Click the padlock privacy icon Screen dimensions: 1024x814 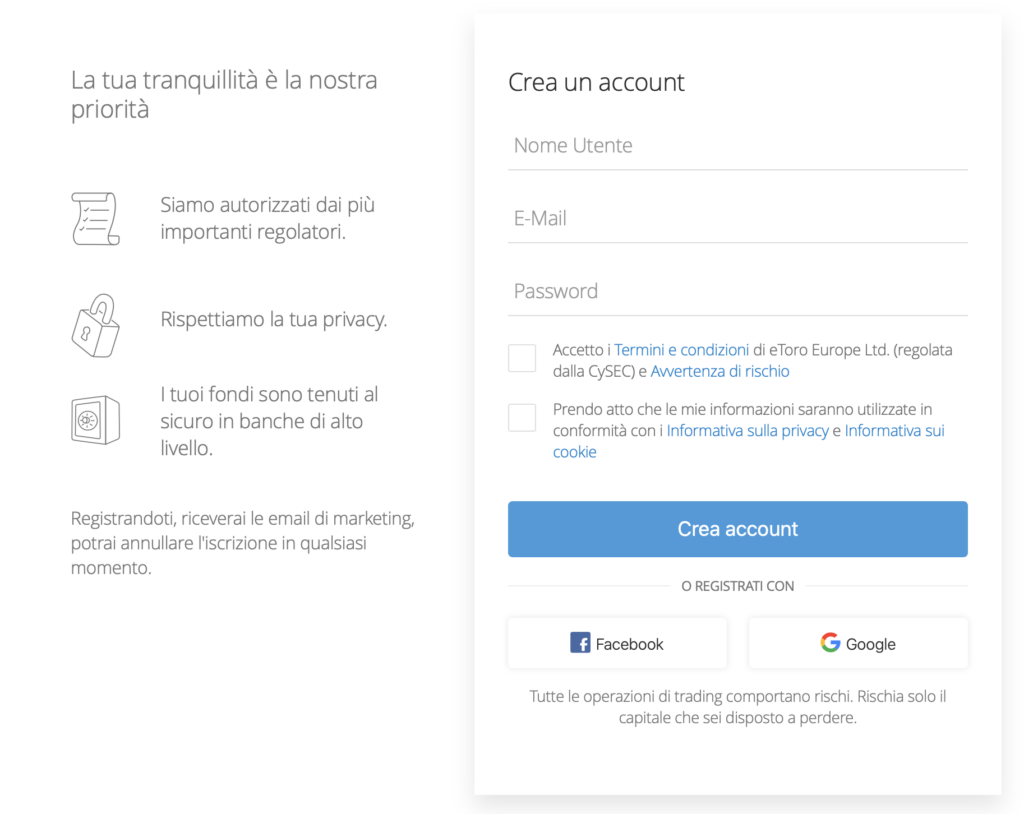95,325
